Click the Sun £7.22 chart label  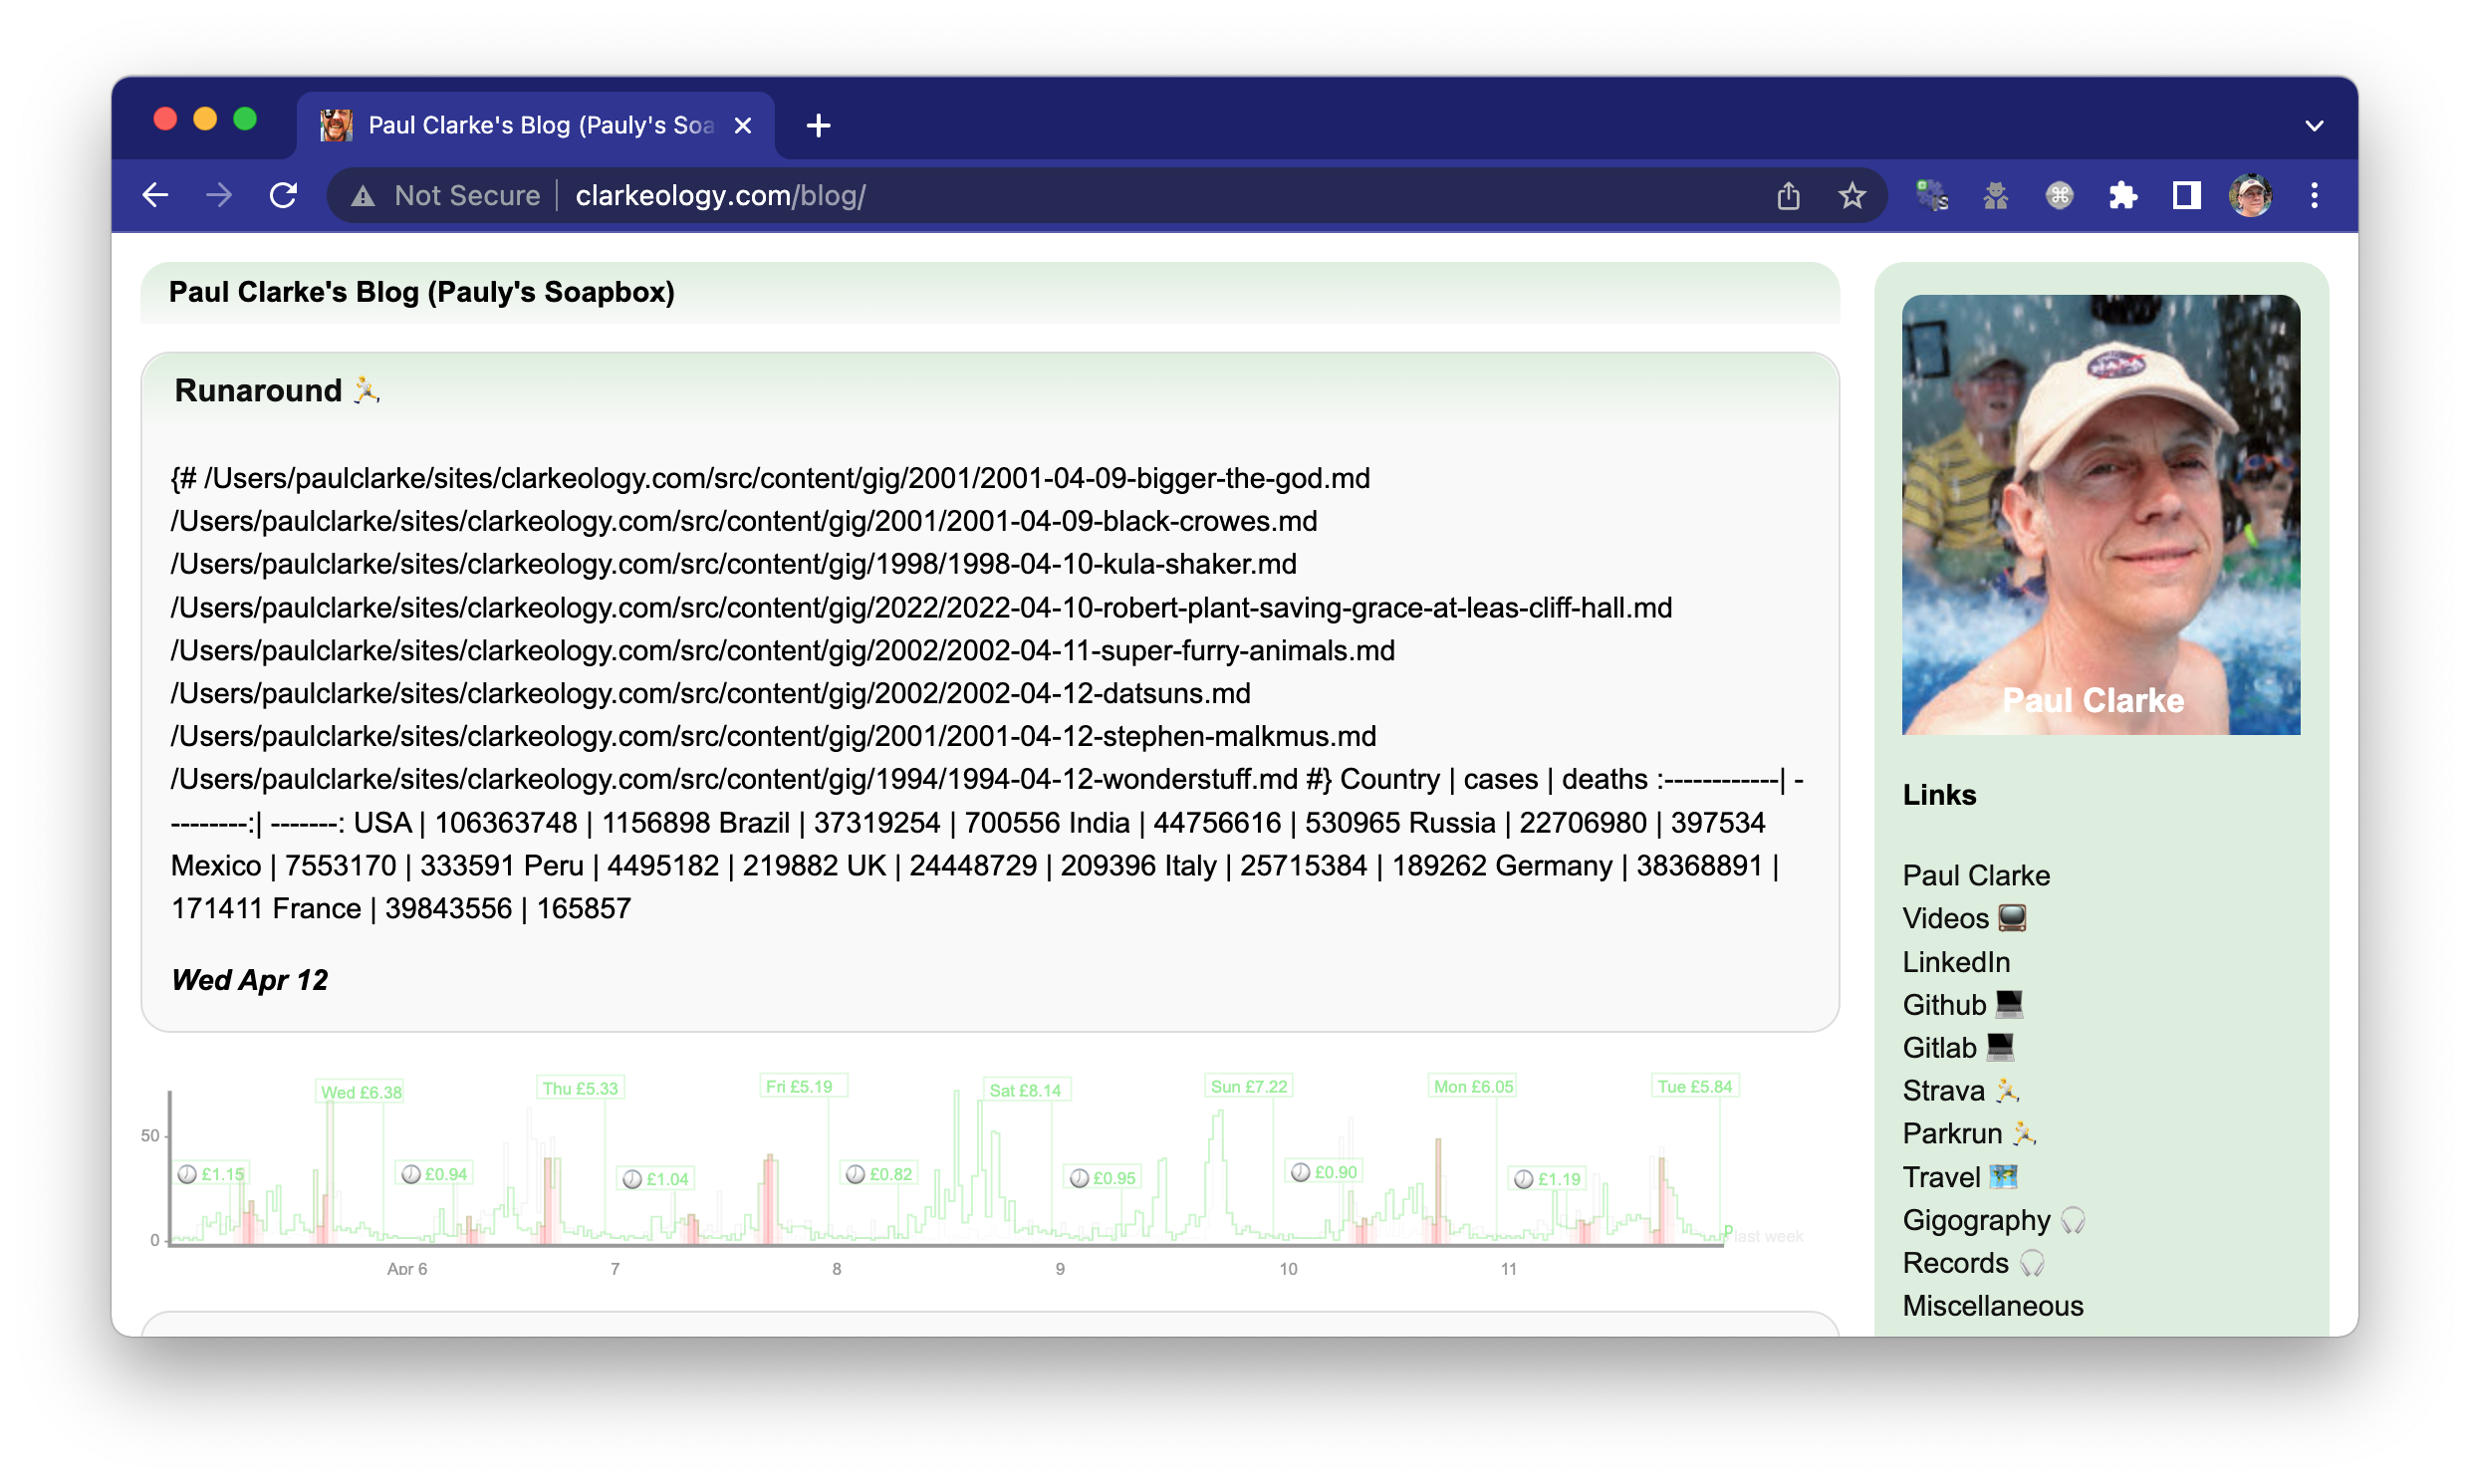[1249, 1086]
